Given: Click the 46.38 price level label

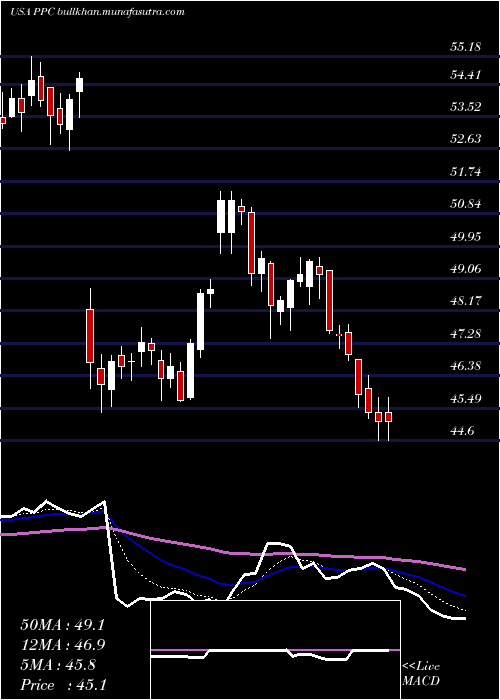Looking at the screenshot, I should click(466, 367).
